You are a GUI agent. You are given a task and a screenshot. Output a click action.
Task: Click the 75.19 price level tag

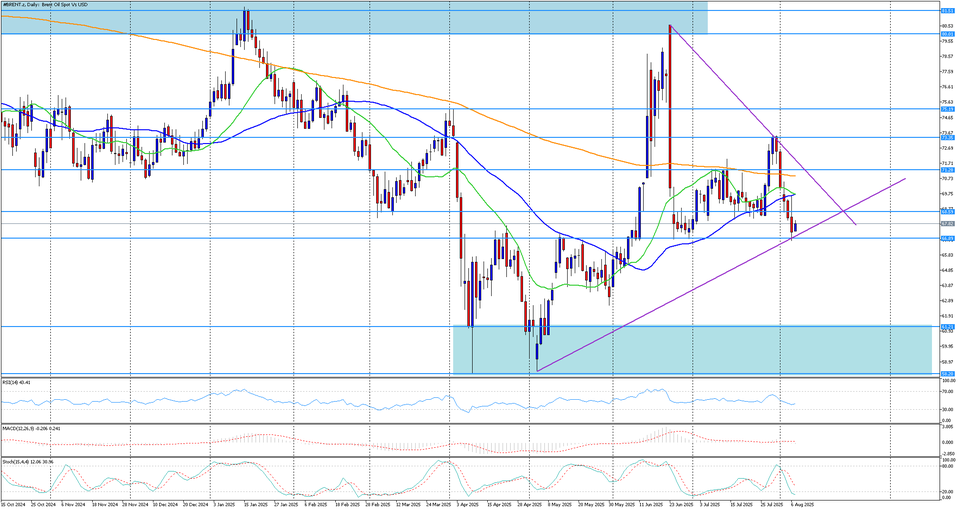pyautogui.click(x=946, y=109)
